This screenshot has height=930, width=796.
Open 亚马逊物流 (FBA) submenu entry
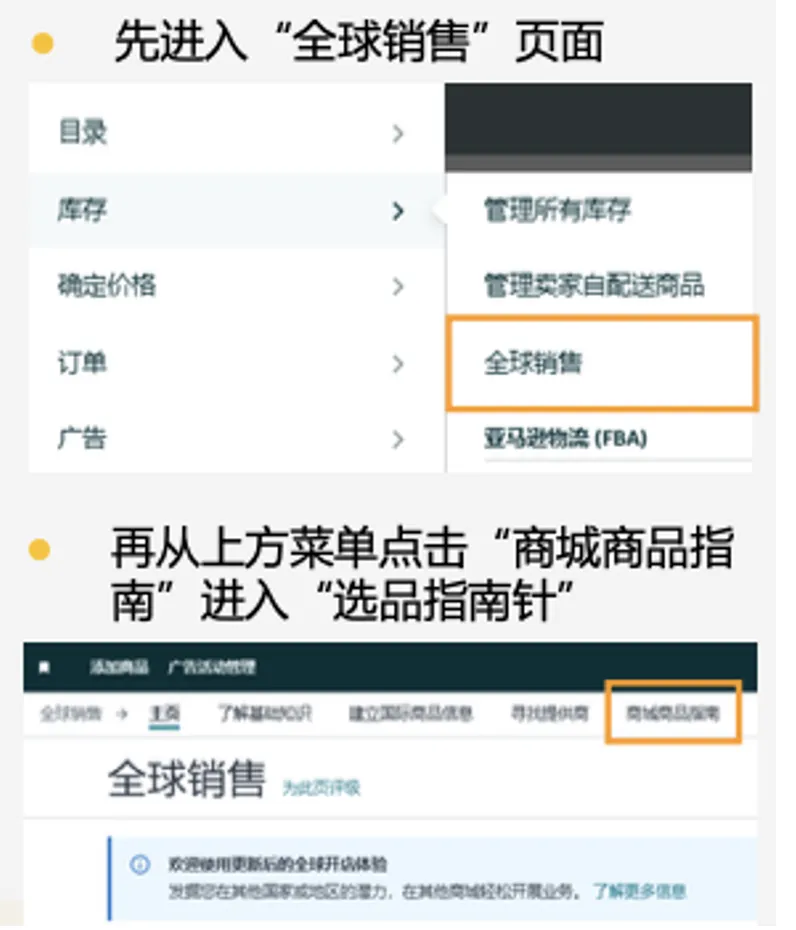point(565,438)
